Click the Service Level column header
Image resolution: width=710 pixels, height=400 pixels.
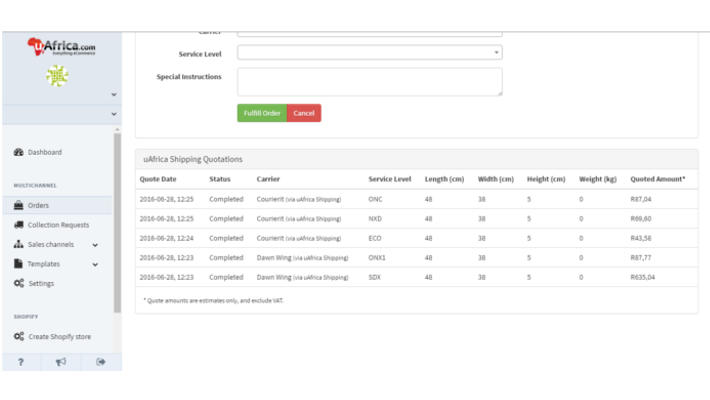[x=390, y=179]
